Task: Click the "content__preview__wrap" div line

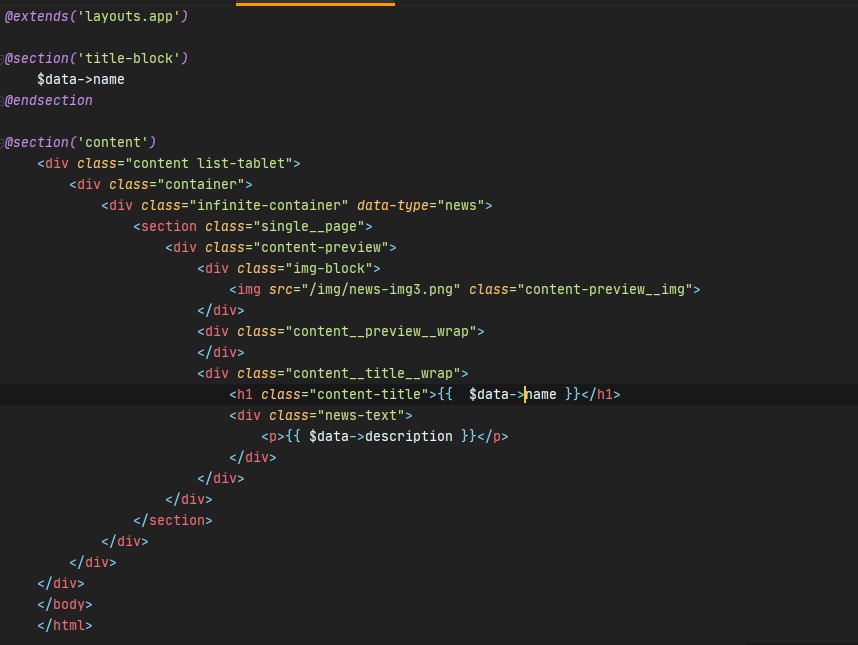Action: pos(341,332)
